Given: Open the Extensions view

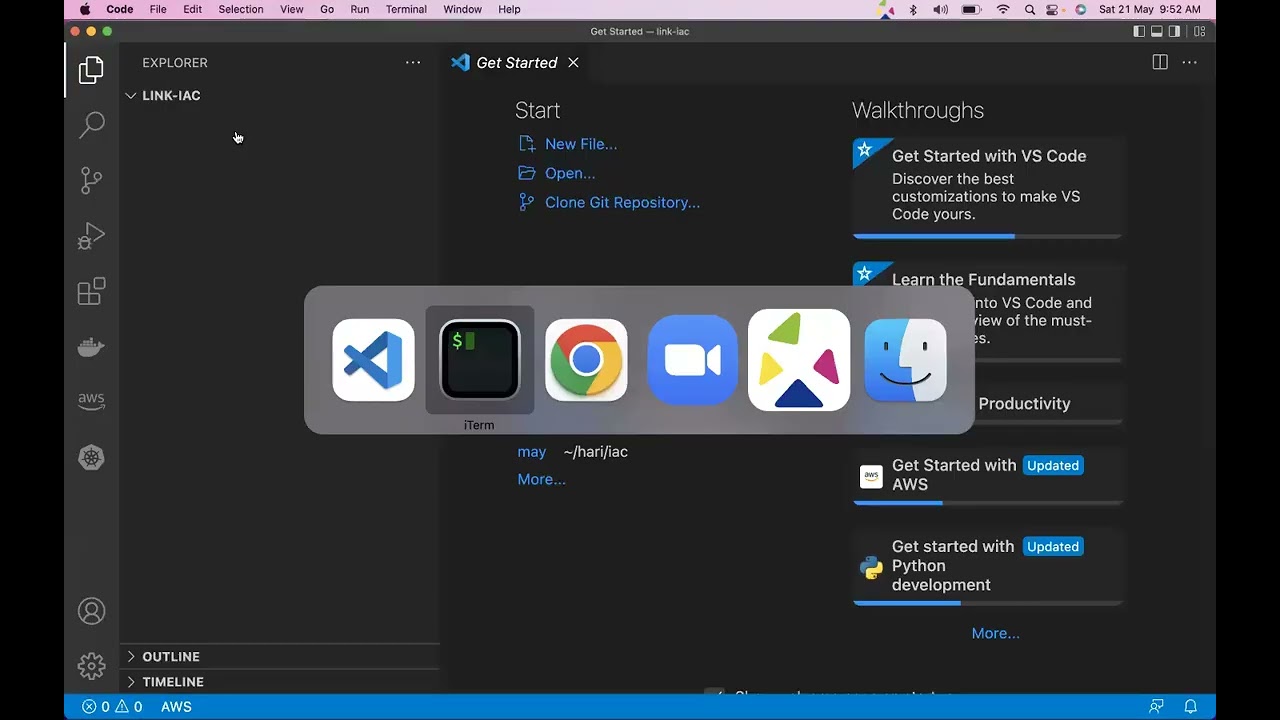Looking at the screenshot, I should click(91, 292).
